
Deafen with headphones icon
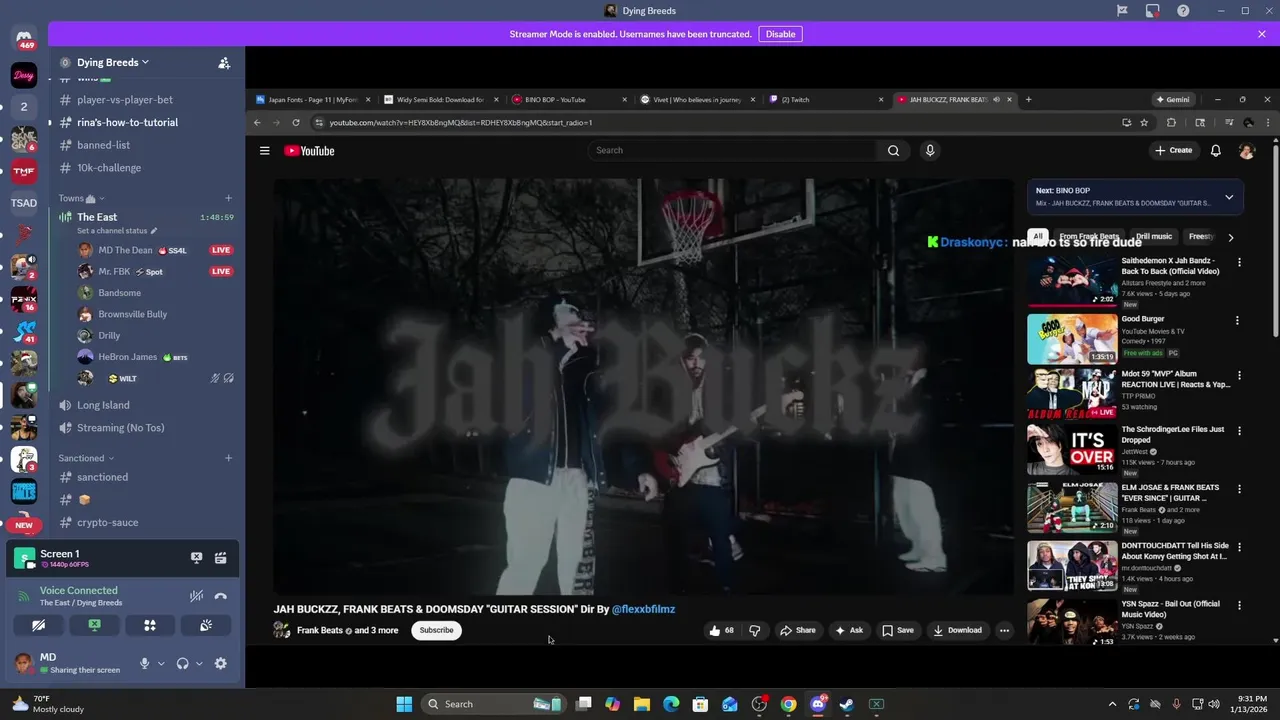point(182,663)
